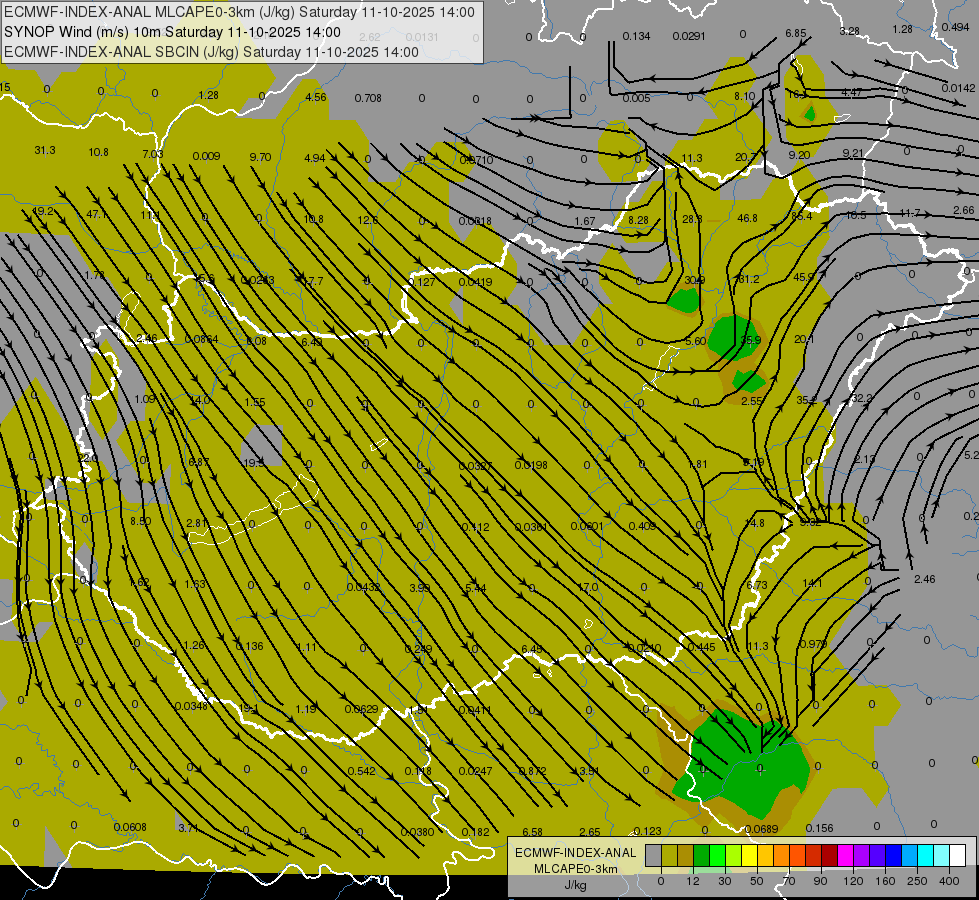
Task: Pick the magenta swatch in the color scale
Action: [x=846, y=855]
